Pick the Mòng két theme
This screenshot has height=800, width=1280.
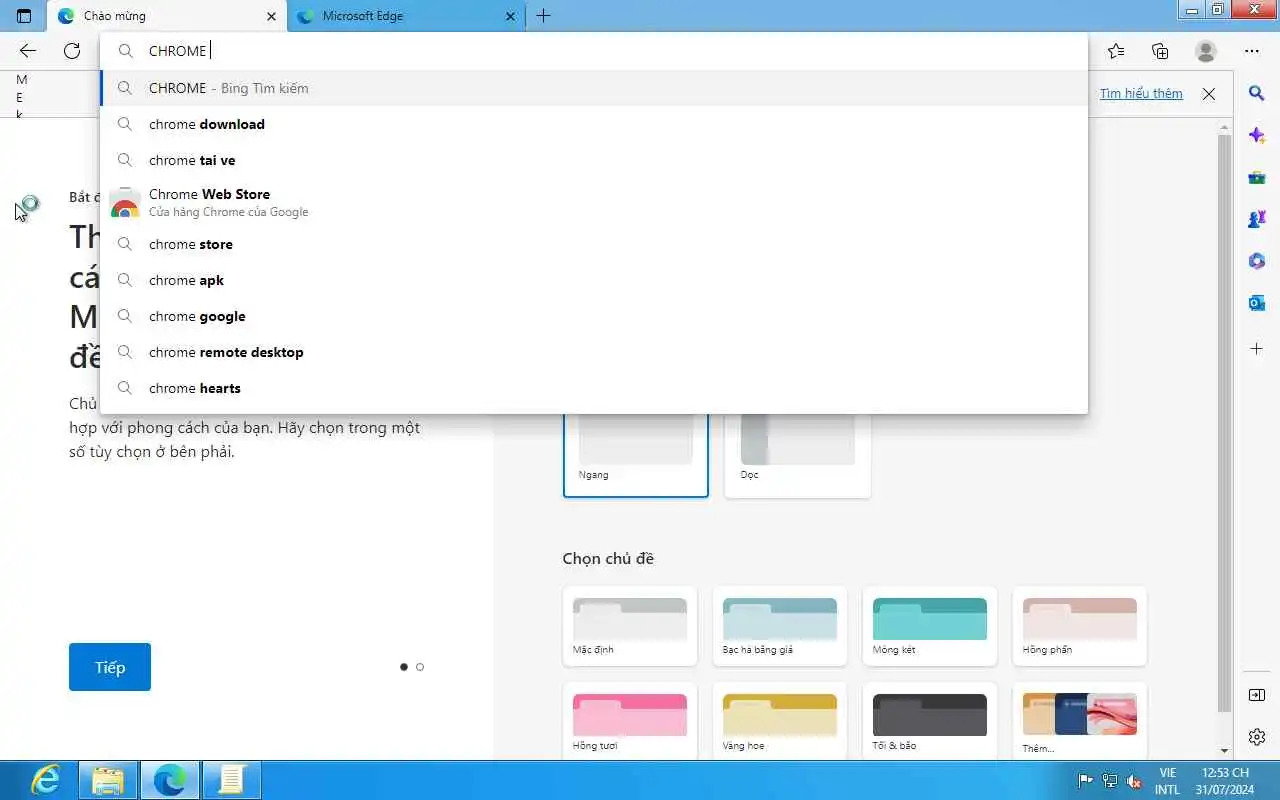[x=930, y=626]
